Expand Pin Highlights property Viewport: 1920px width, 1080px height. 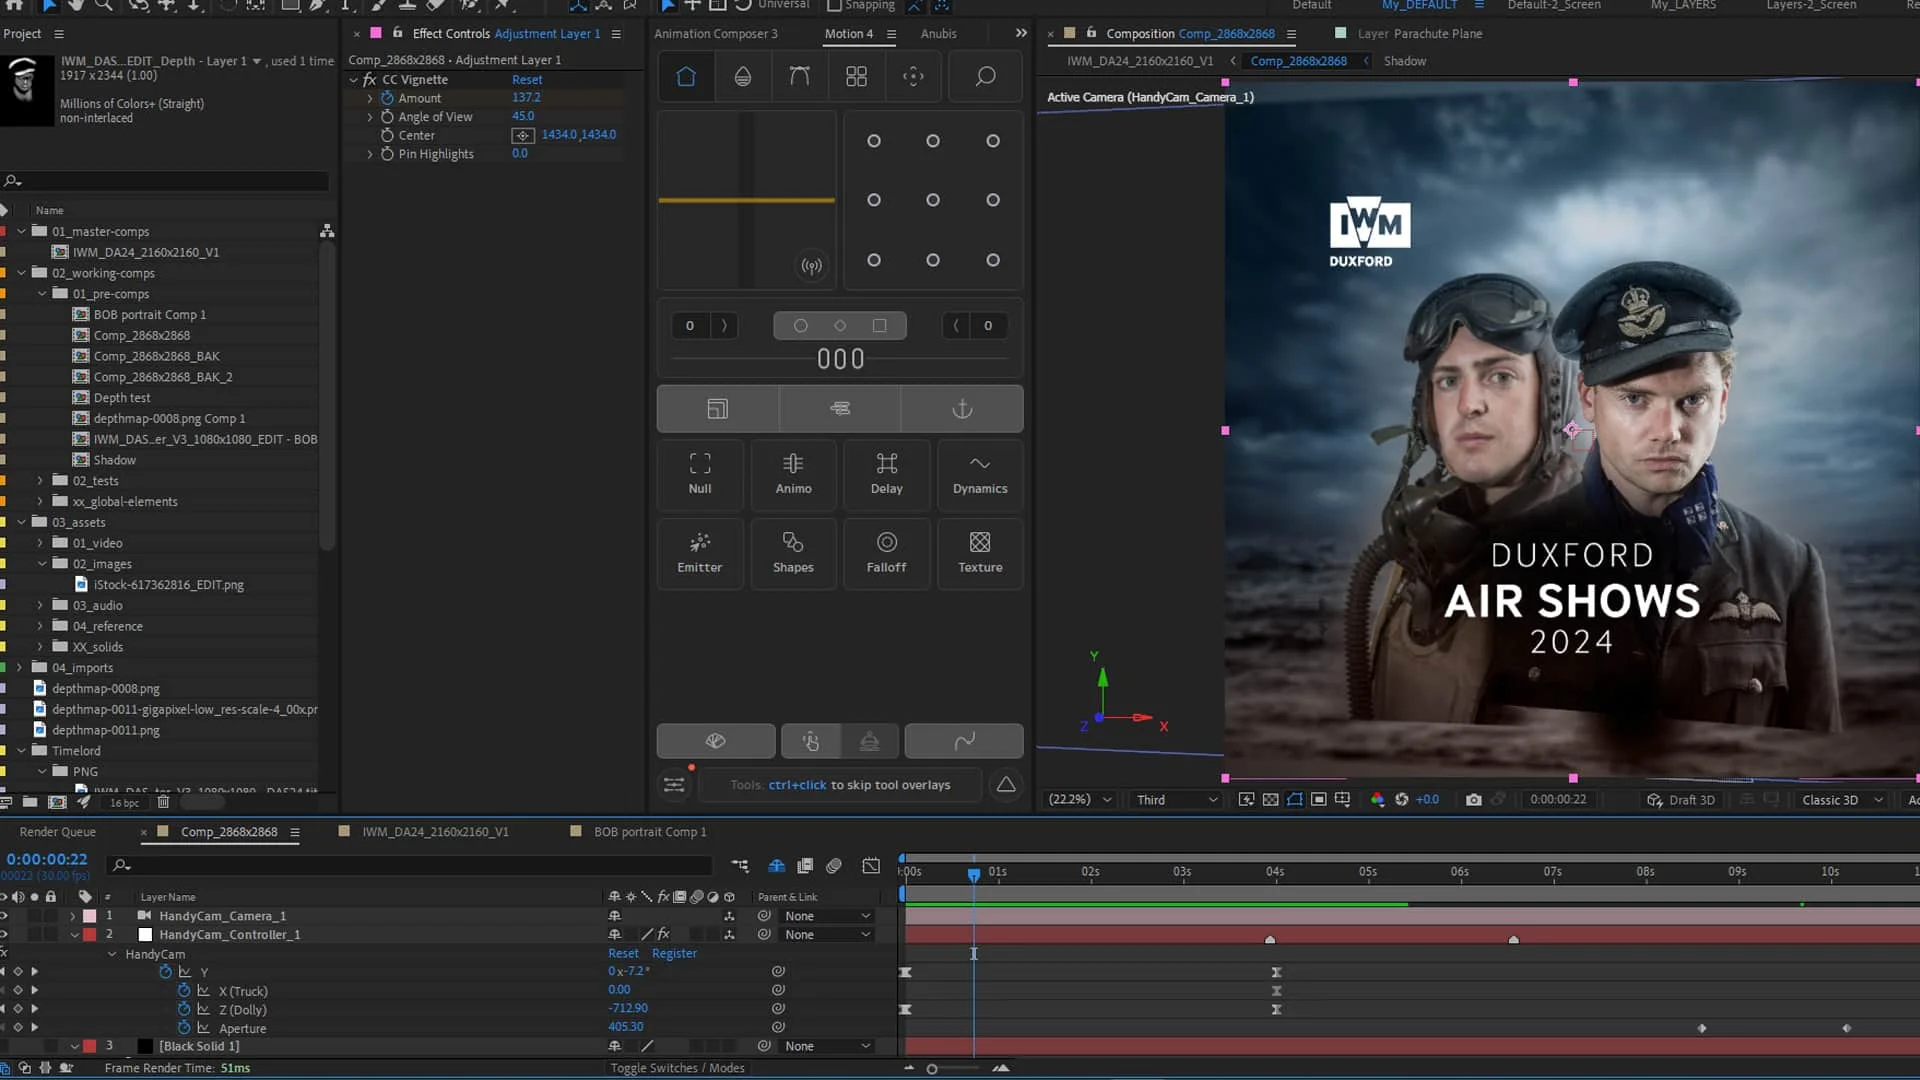point(370,154)
